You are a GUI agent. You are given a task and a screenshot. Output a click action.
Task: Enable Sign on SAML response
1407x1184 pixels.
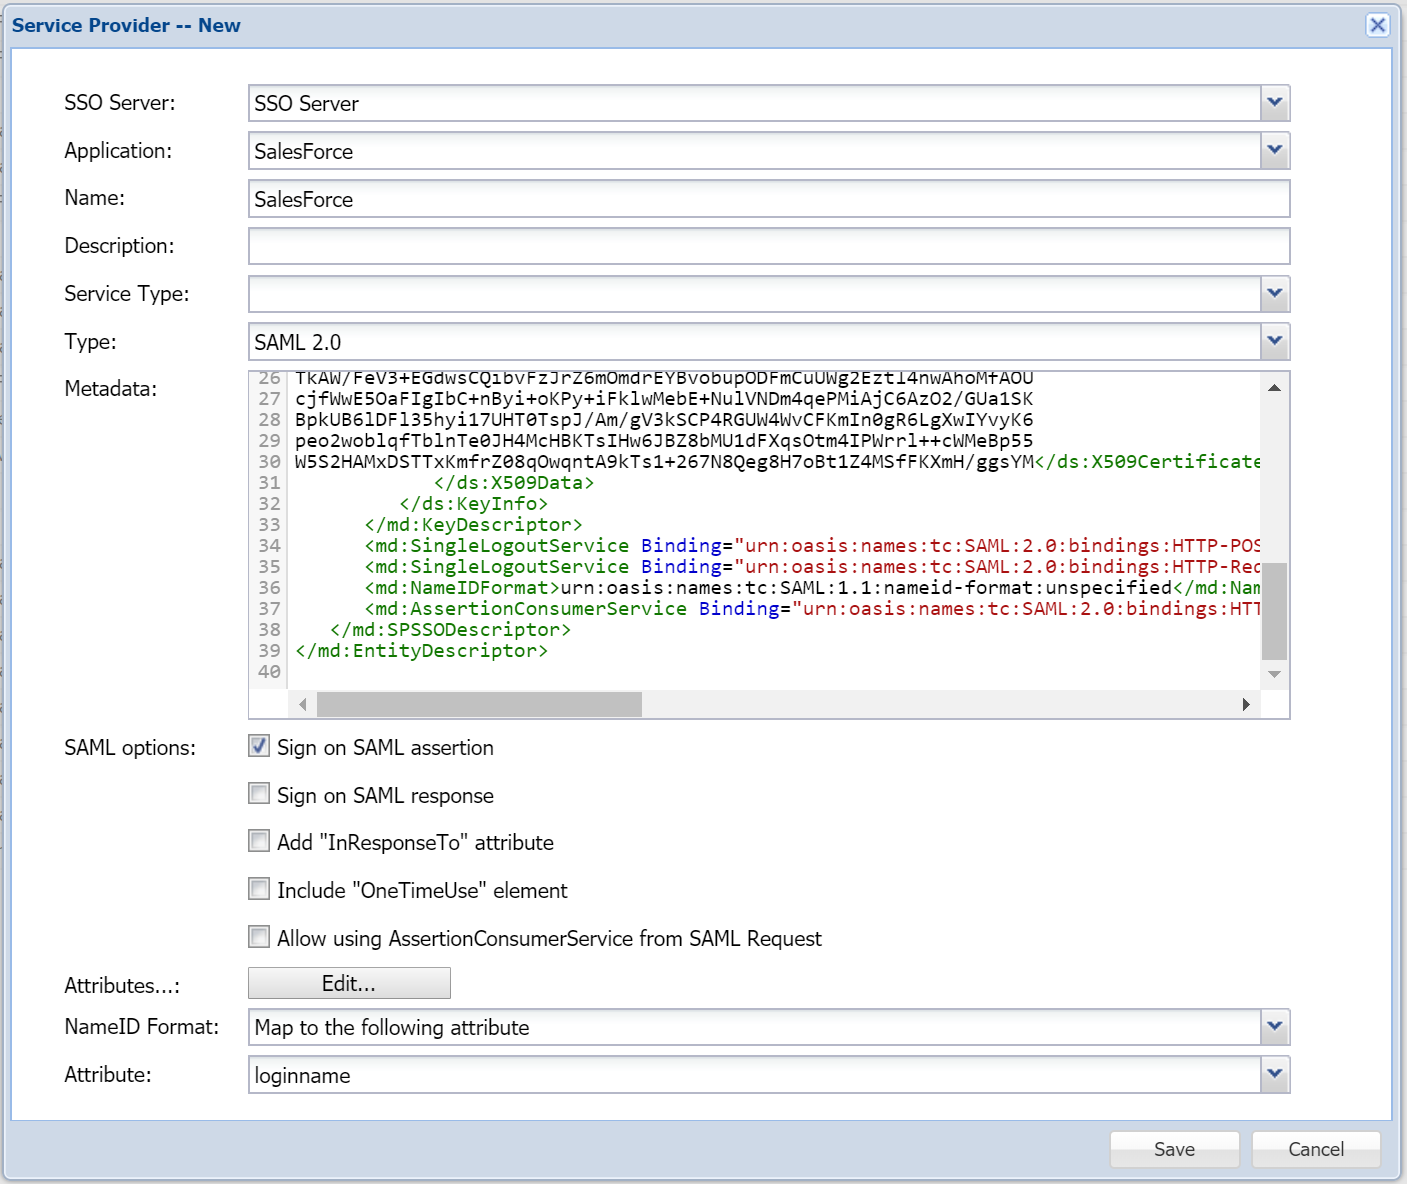point(259,794)
